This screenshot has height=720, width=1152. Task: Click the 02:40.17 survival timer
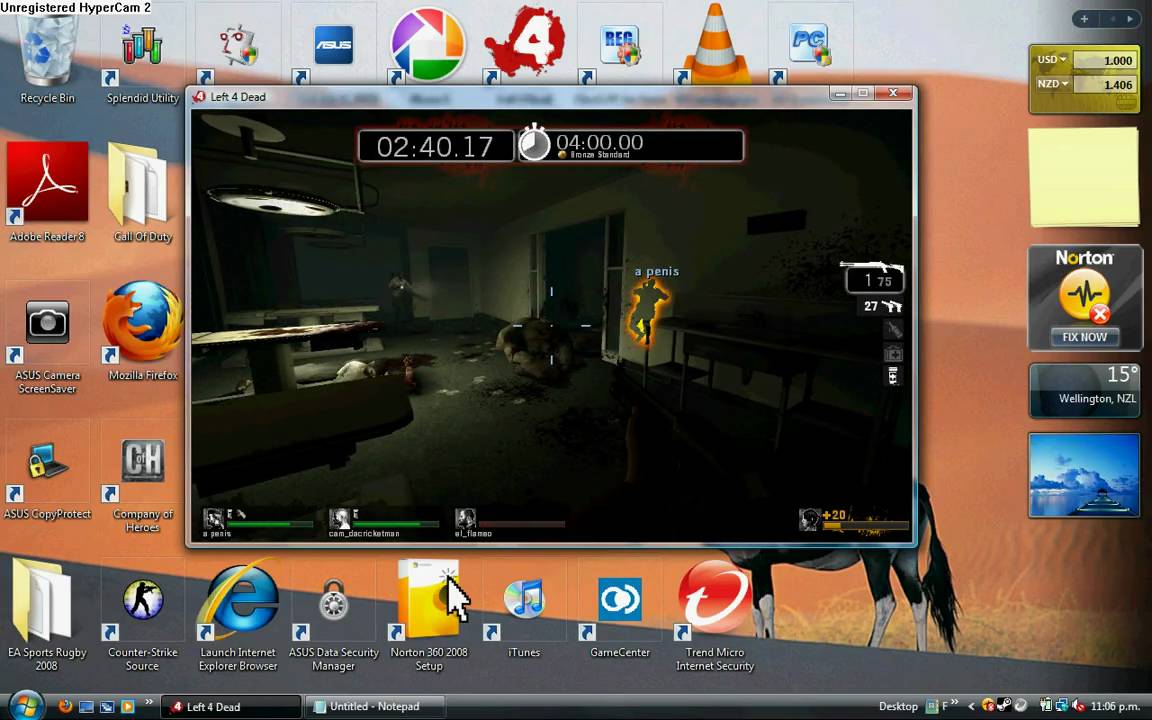[435, 146]
